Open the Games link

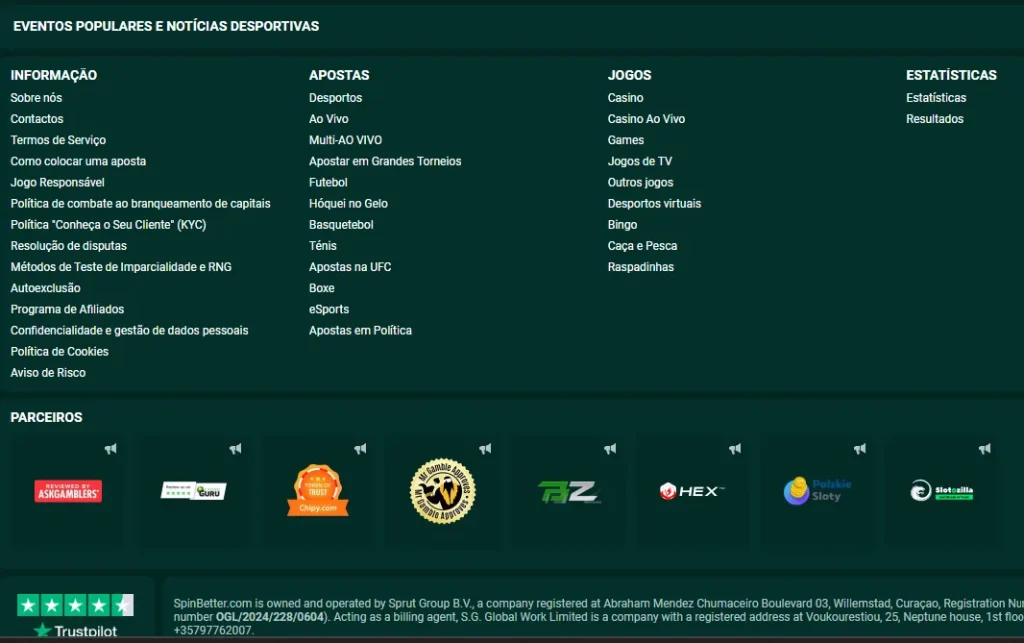click(x=626, y=140)
